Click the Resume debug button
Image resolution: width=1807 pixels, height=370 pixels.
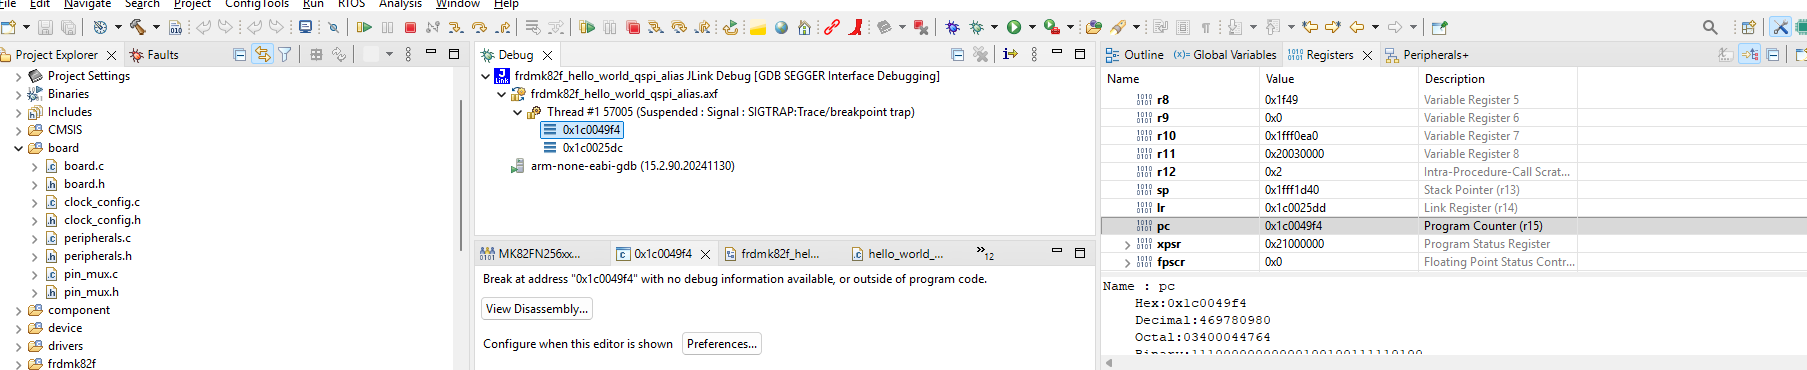[364, 27]
